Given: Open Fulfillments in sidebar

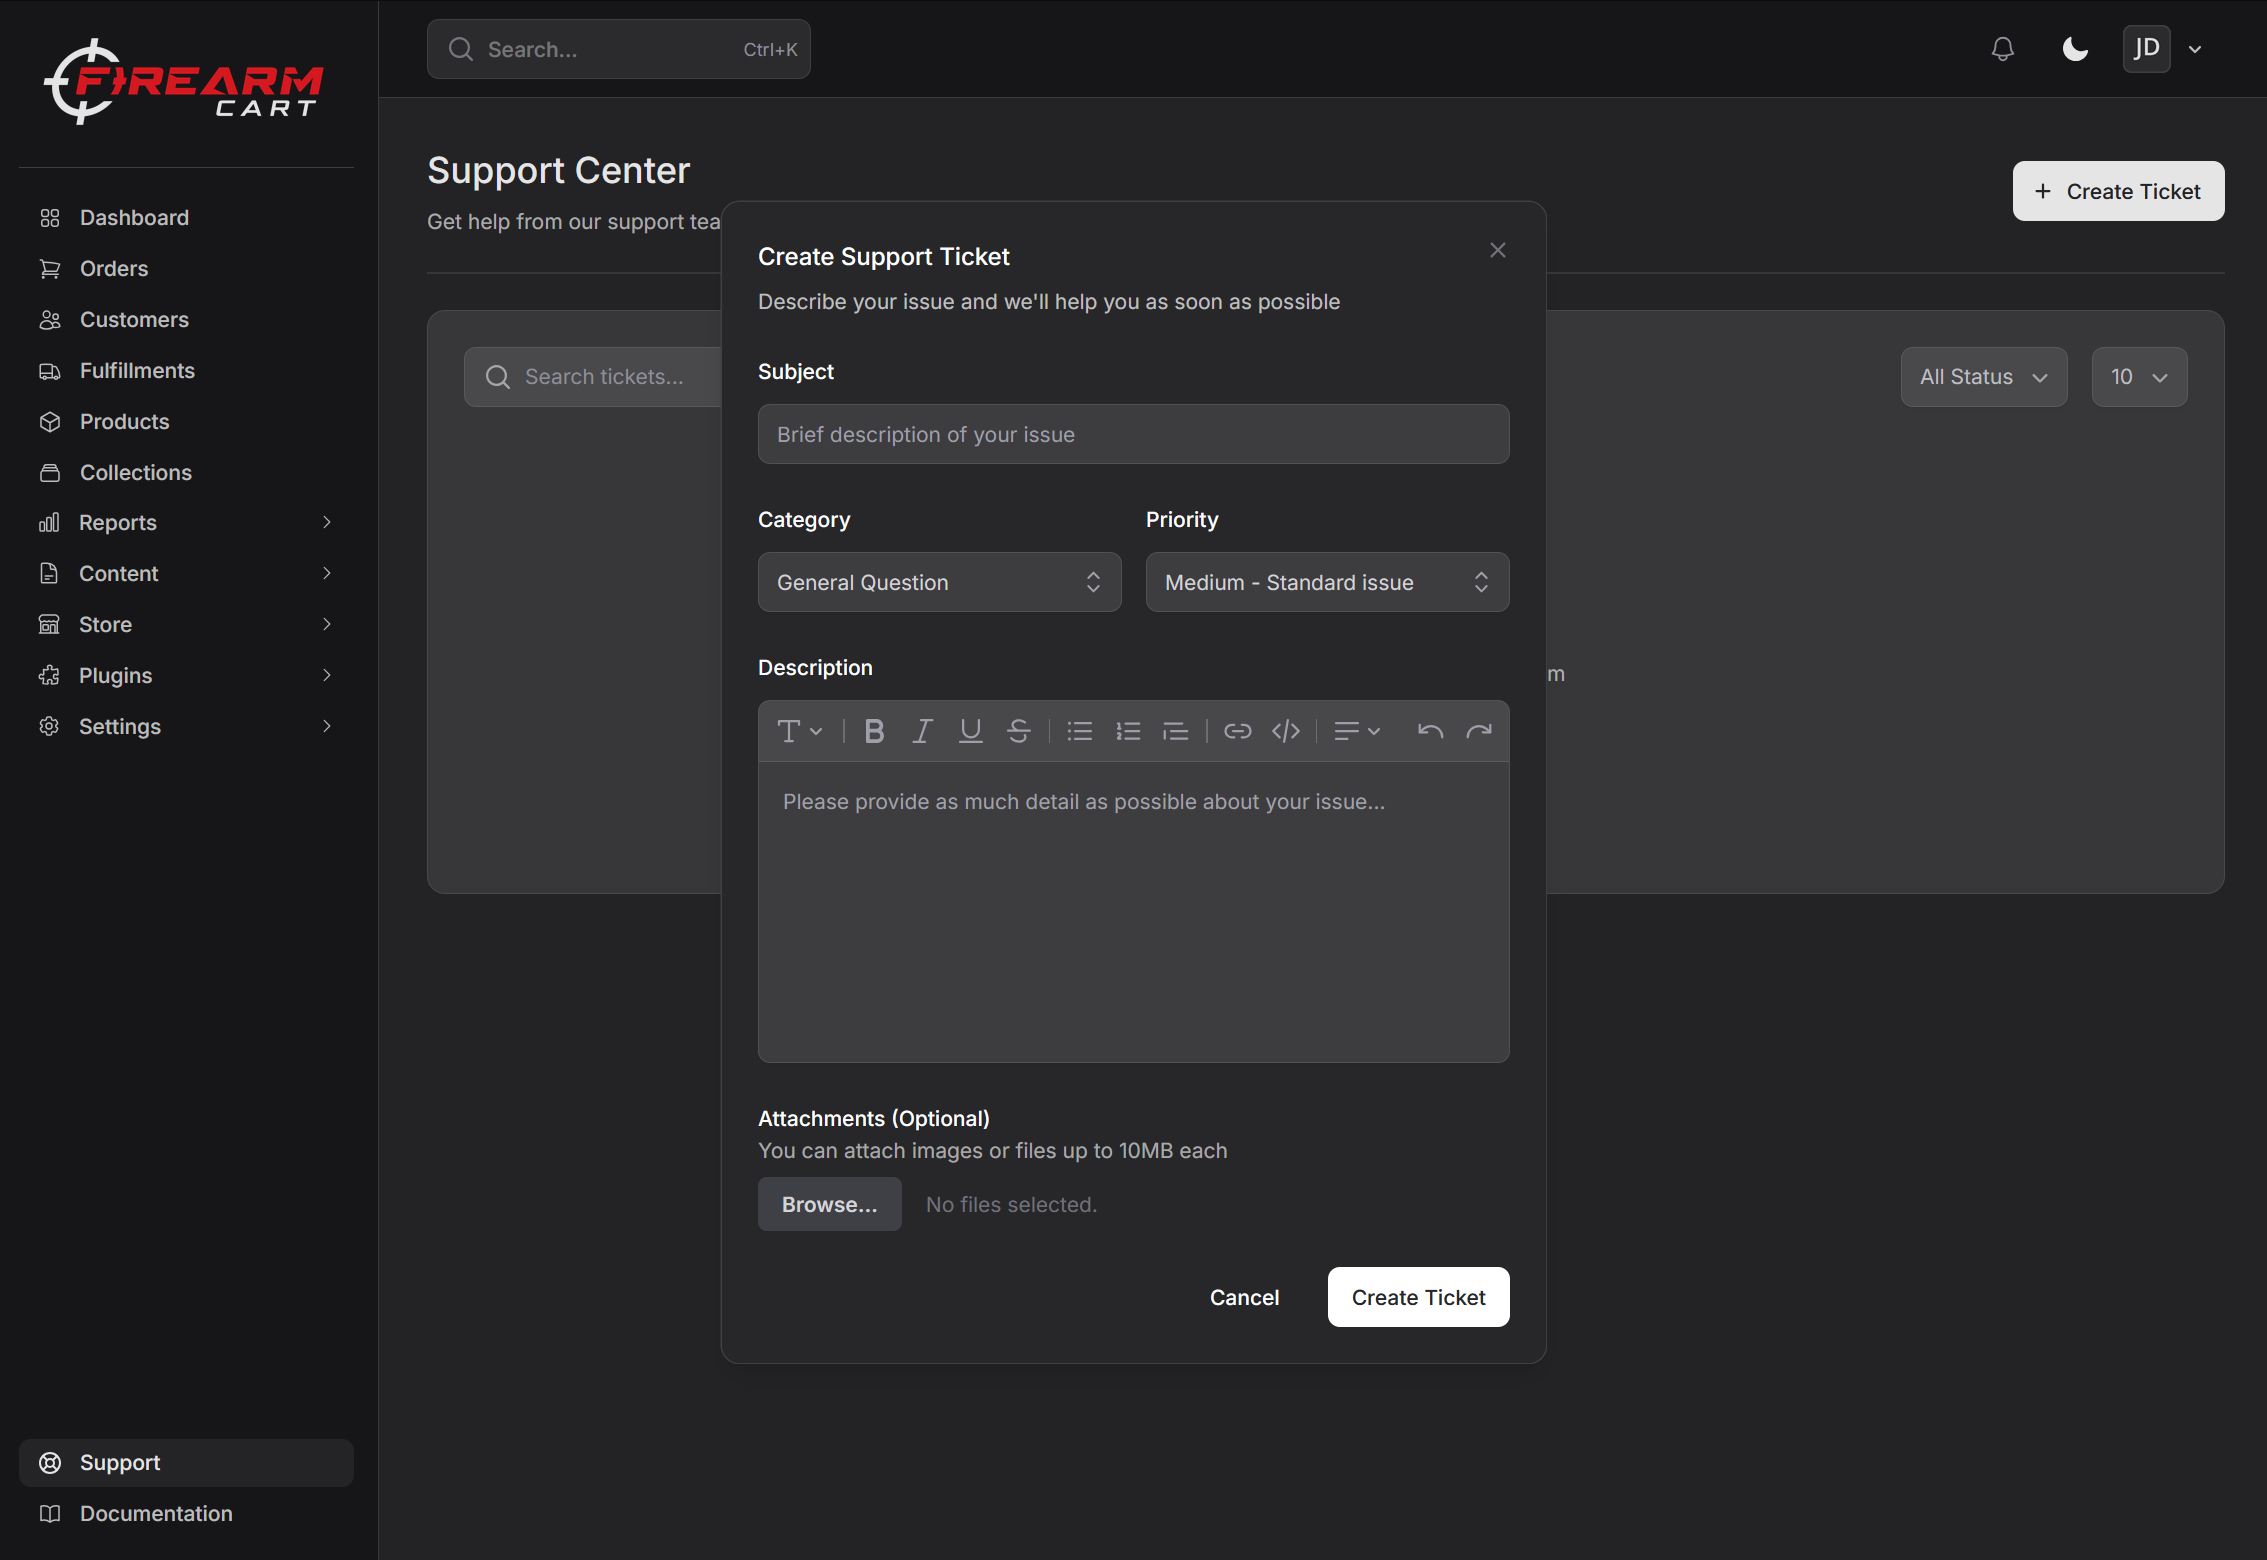Looking at the screenshot, I should coord(186,371).
